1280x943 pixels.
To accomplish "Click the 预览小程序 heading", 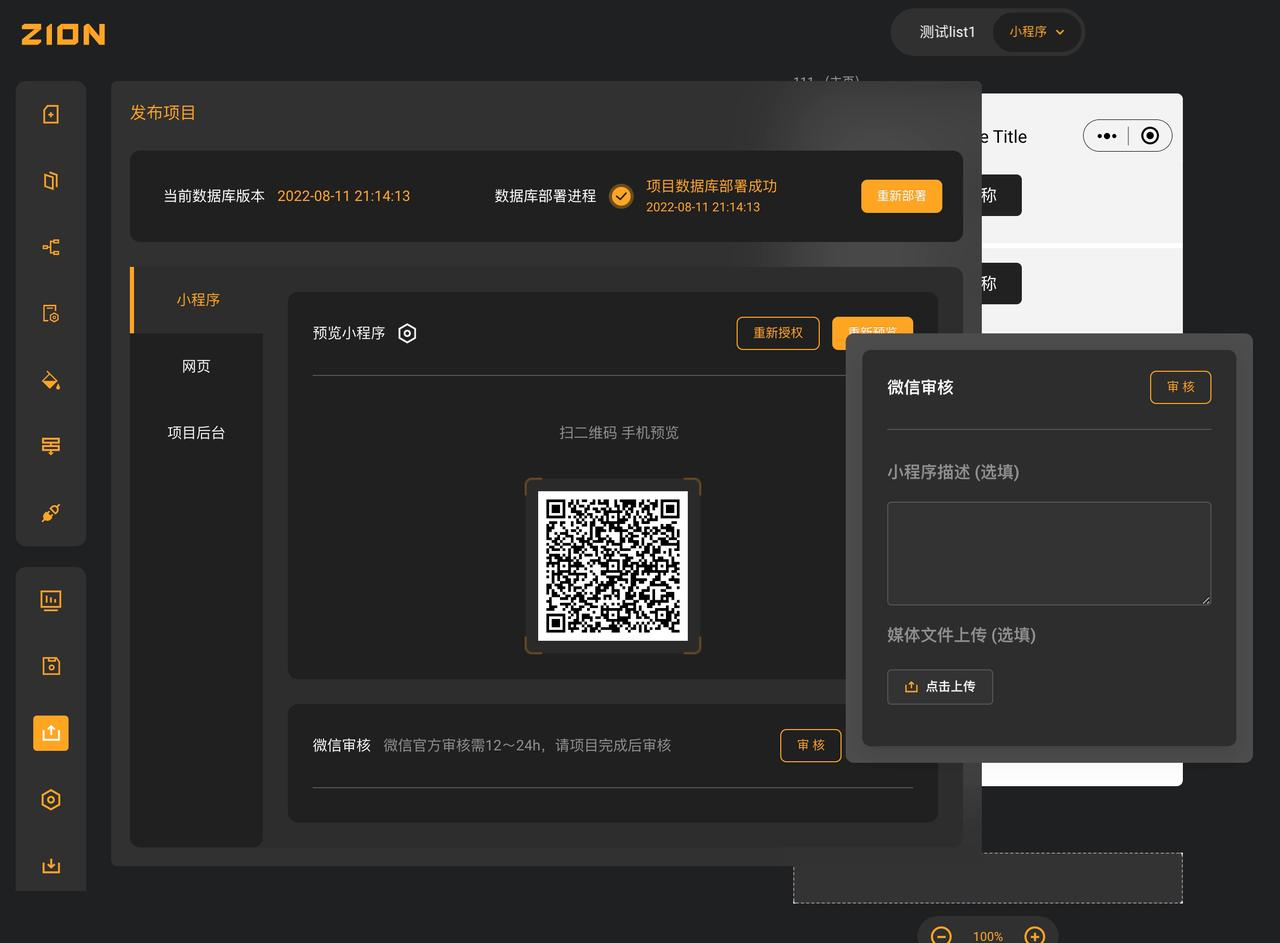I will pyautogui.click(x=349, y=333).
